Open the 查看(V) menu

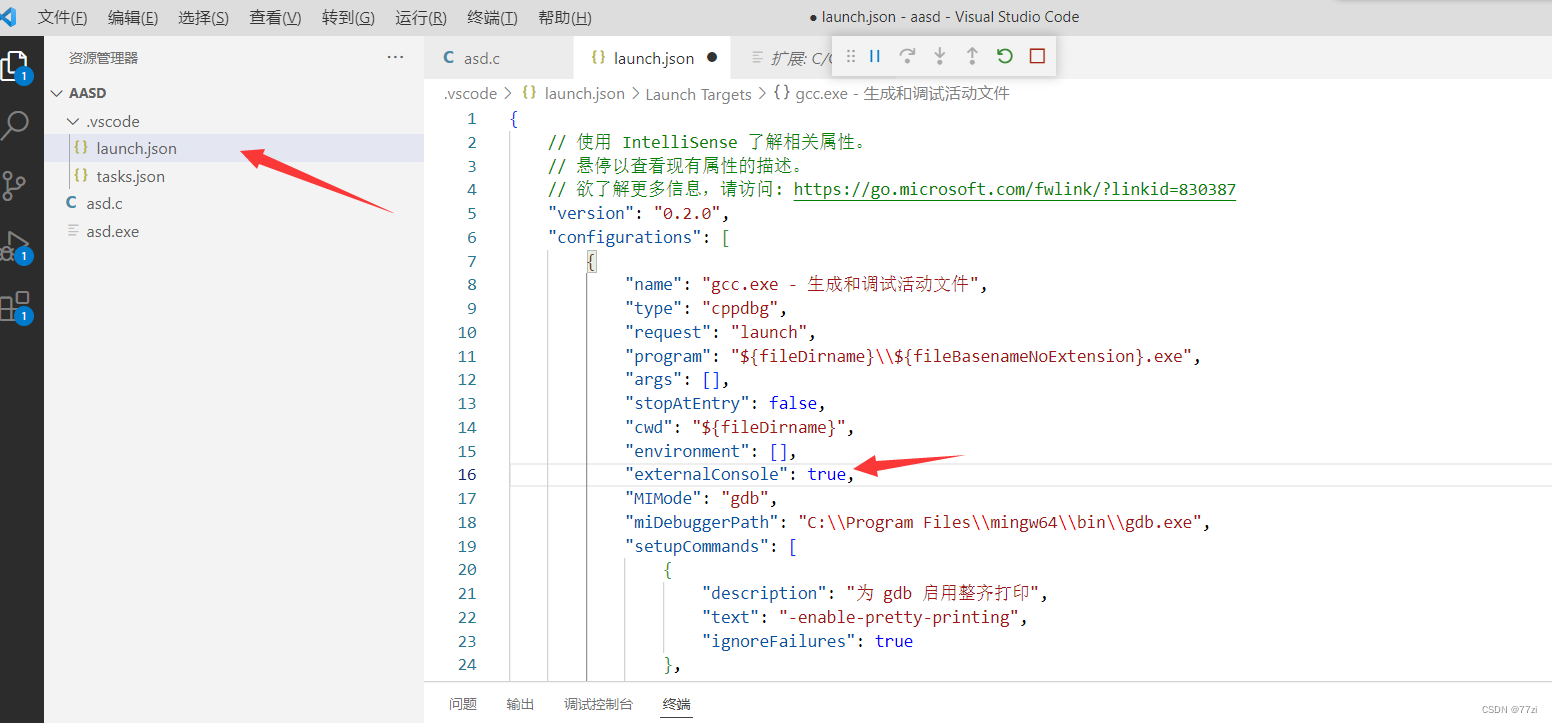(x=275, y=17)
